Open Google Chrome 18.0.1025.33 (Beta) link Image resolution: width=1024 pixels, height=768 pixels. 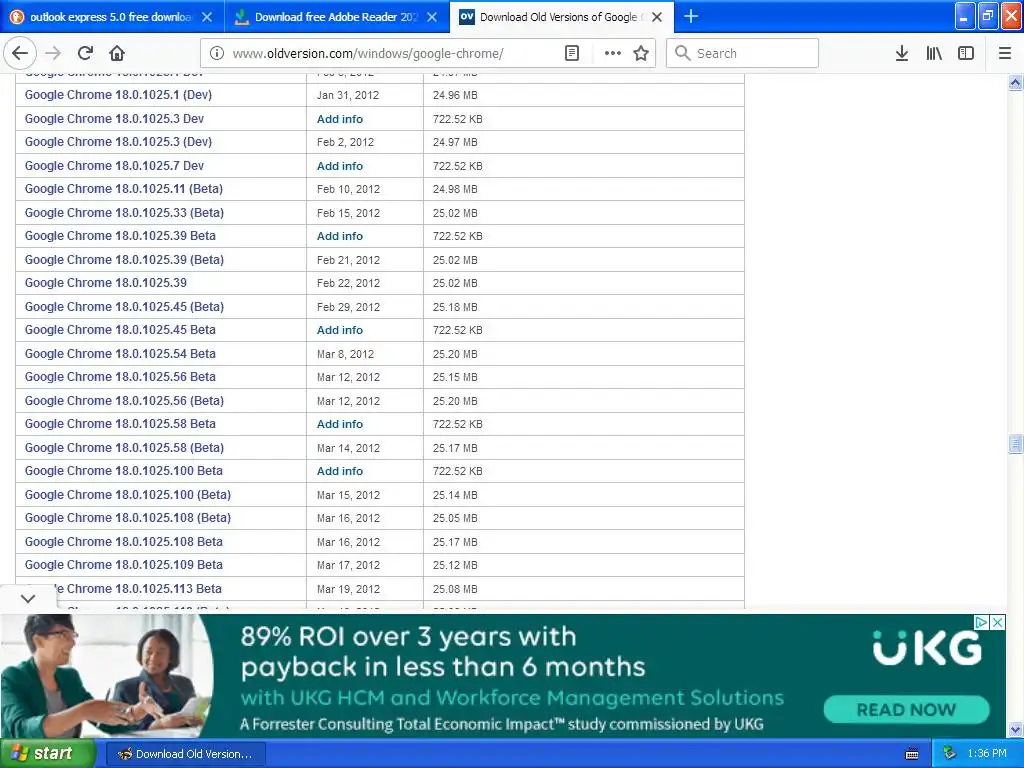pos(124,213)
